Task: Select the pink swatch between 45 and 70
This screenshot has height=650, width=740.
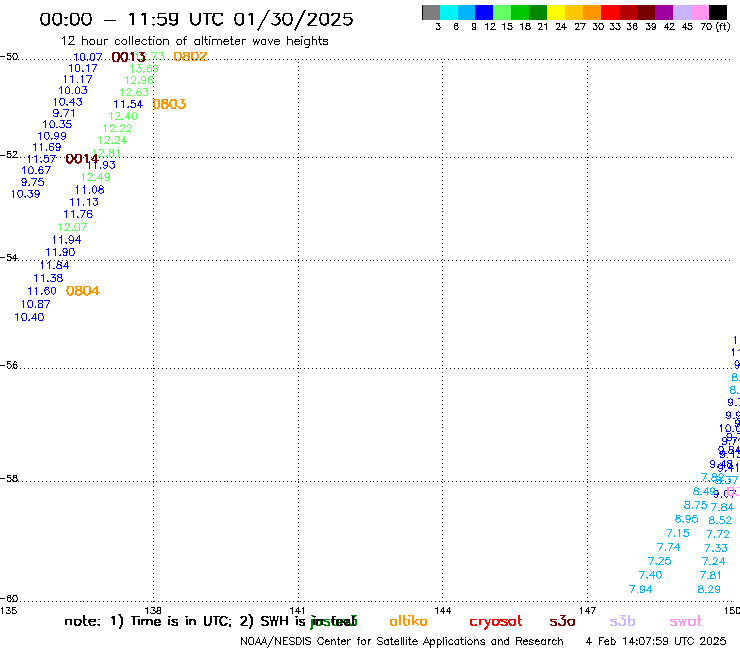Action: [x=699, y=12]
